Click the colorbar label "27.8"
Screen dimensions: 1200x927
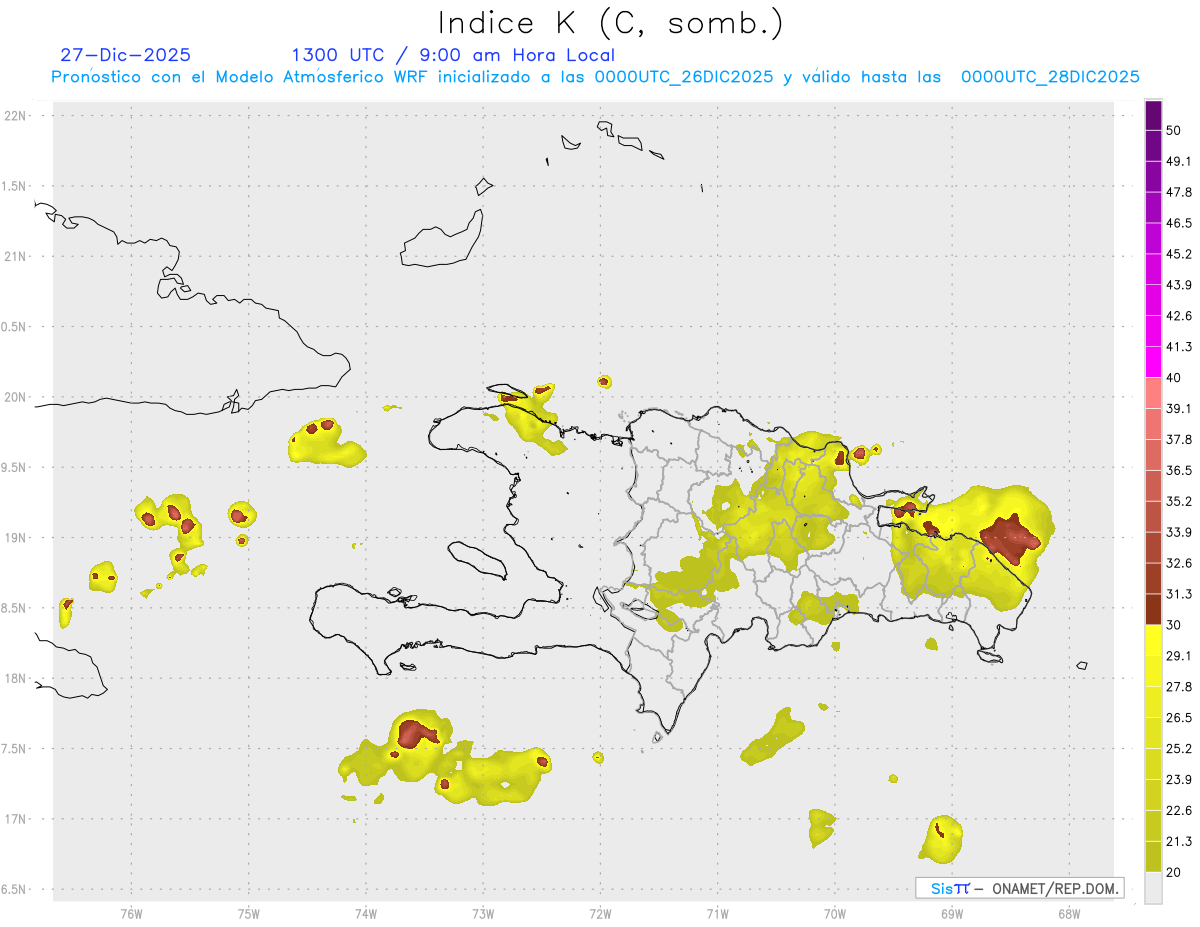1179,687
